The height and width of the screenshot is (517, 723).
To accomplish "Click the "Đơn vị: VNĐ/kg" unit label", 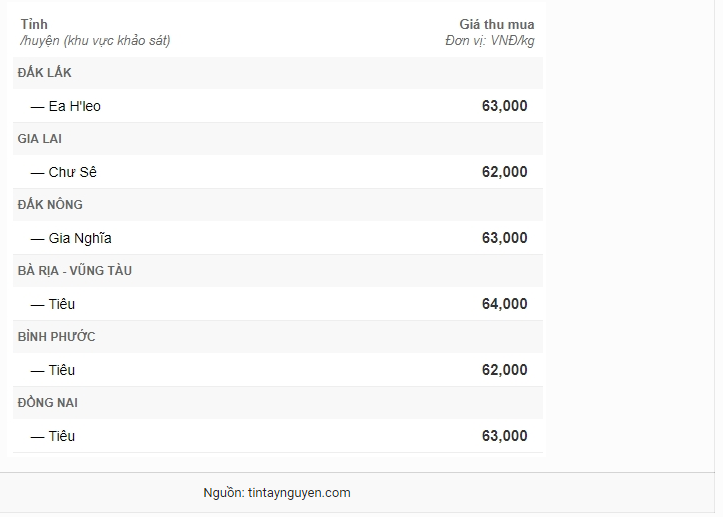I will (x=489, y=41).
